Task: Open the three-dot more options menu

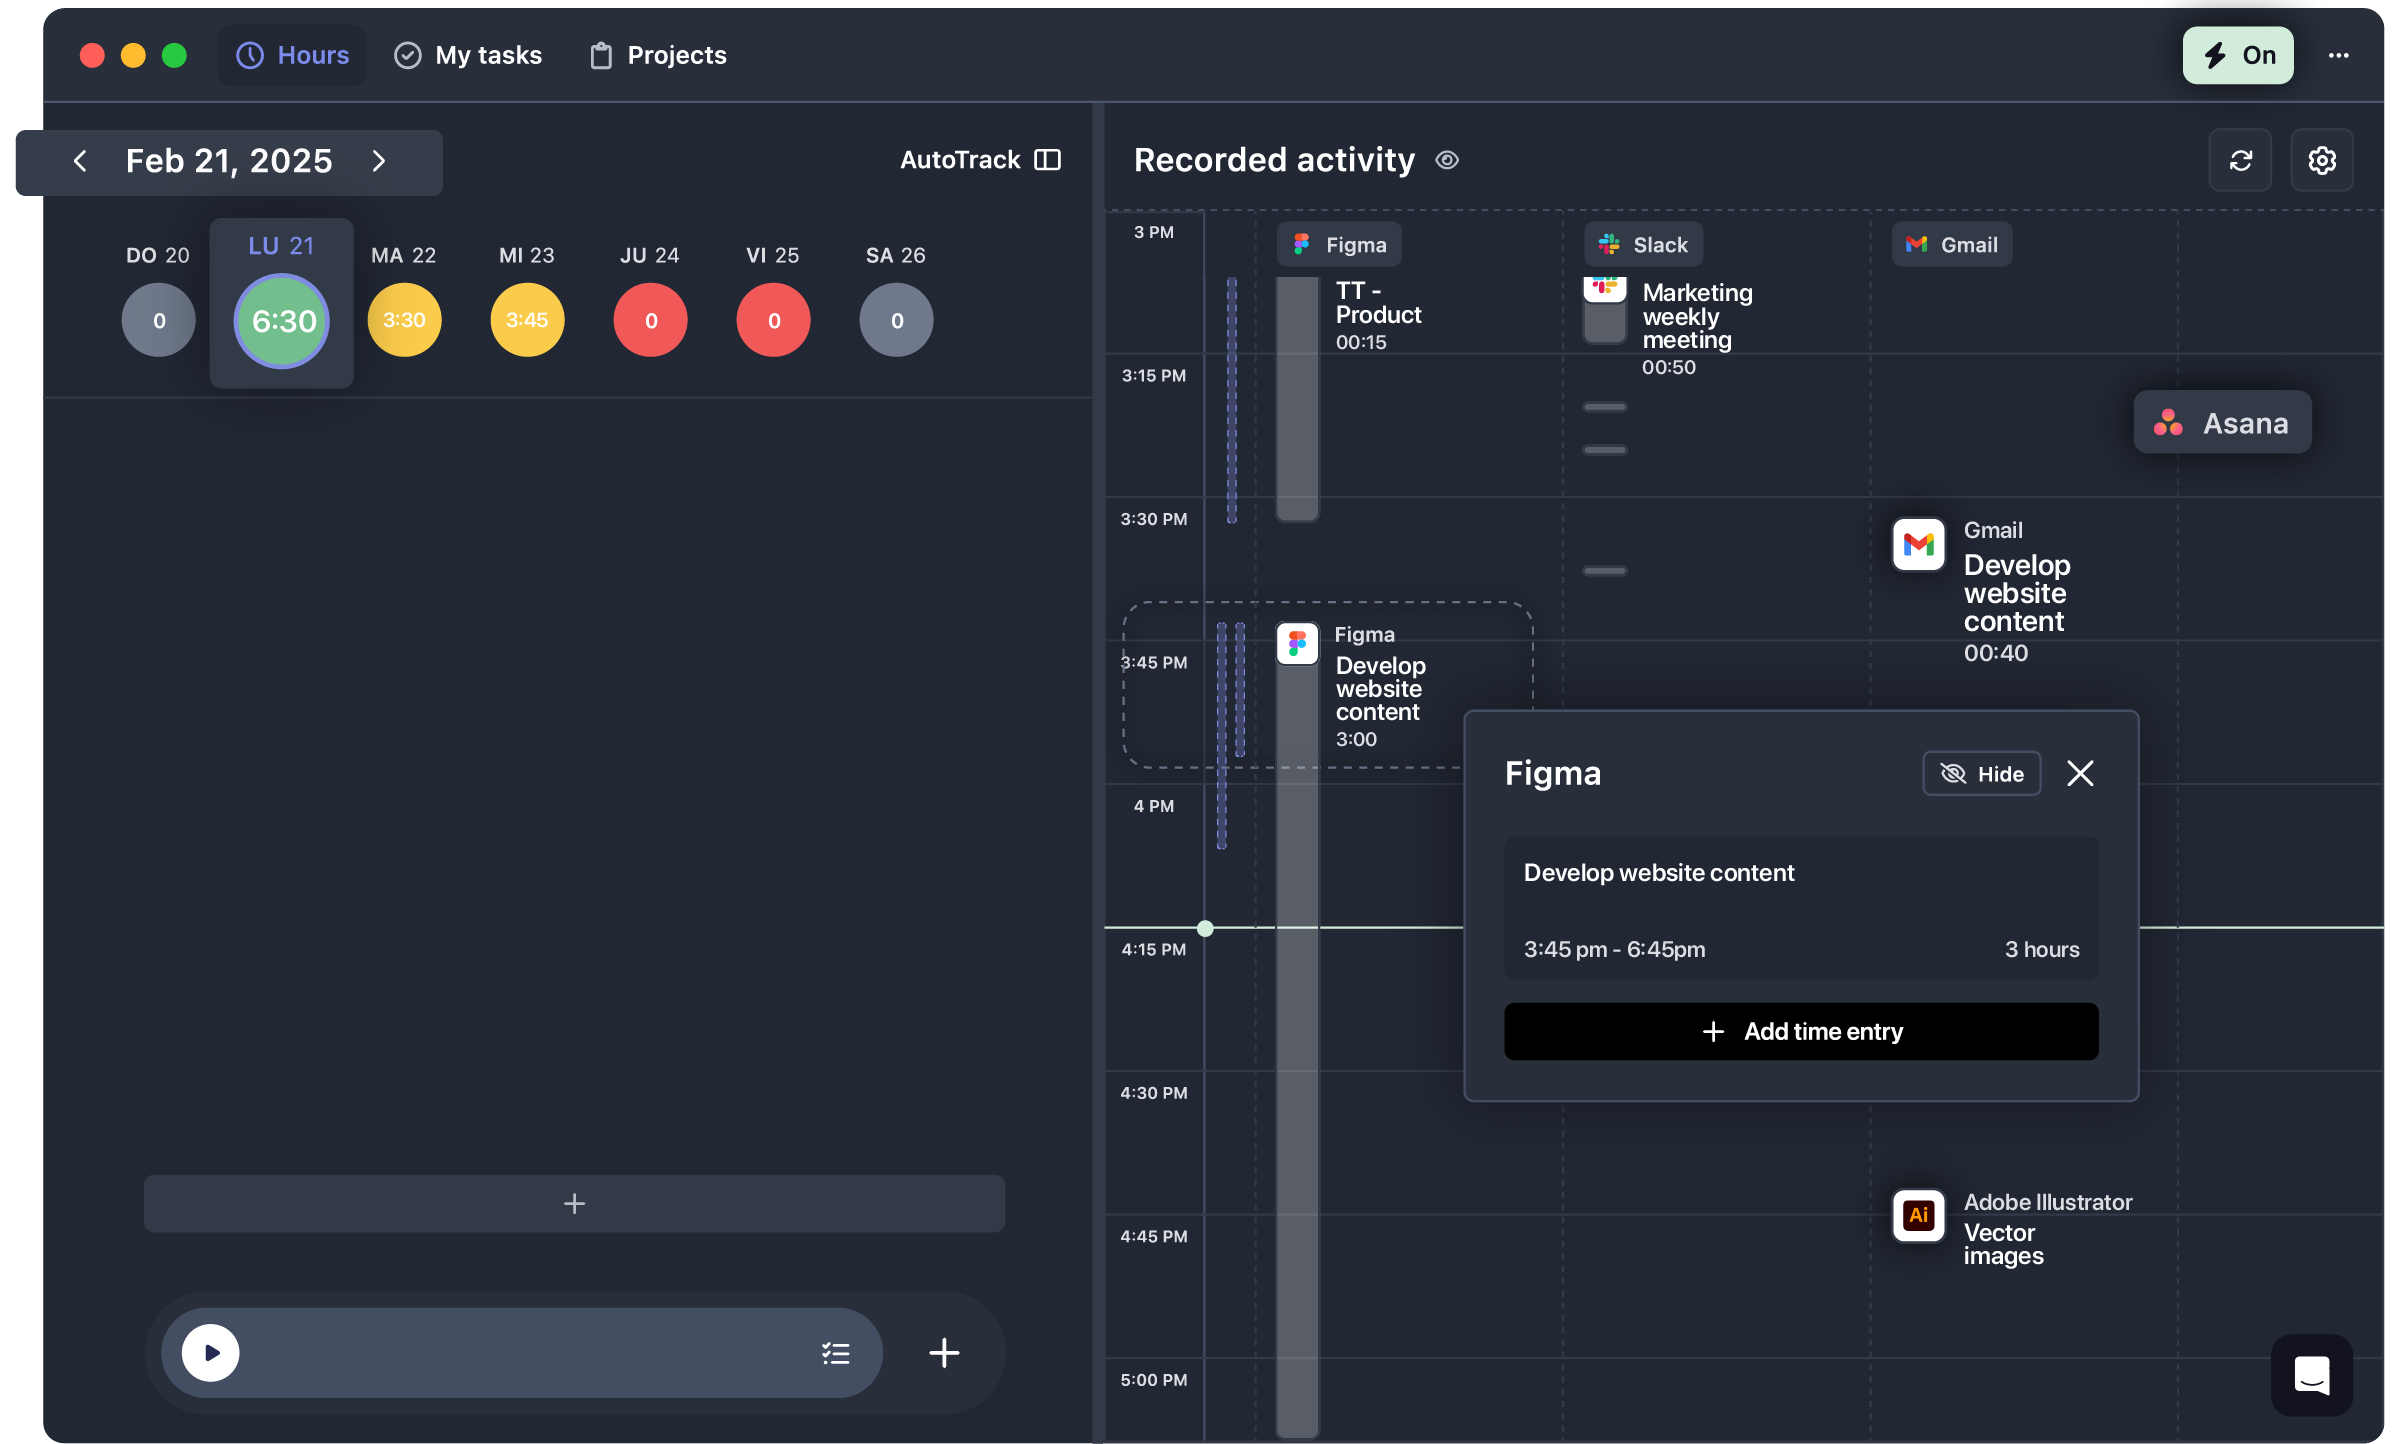Action: click(x=2338, y=56)
